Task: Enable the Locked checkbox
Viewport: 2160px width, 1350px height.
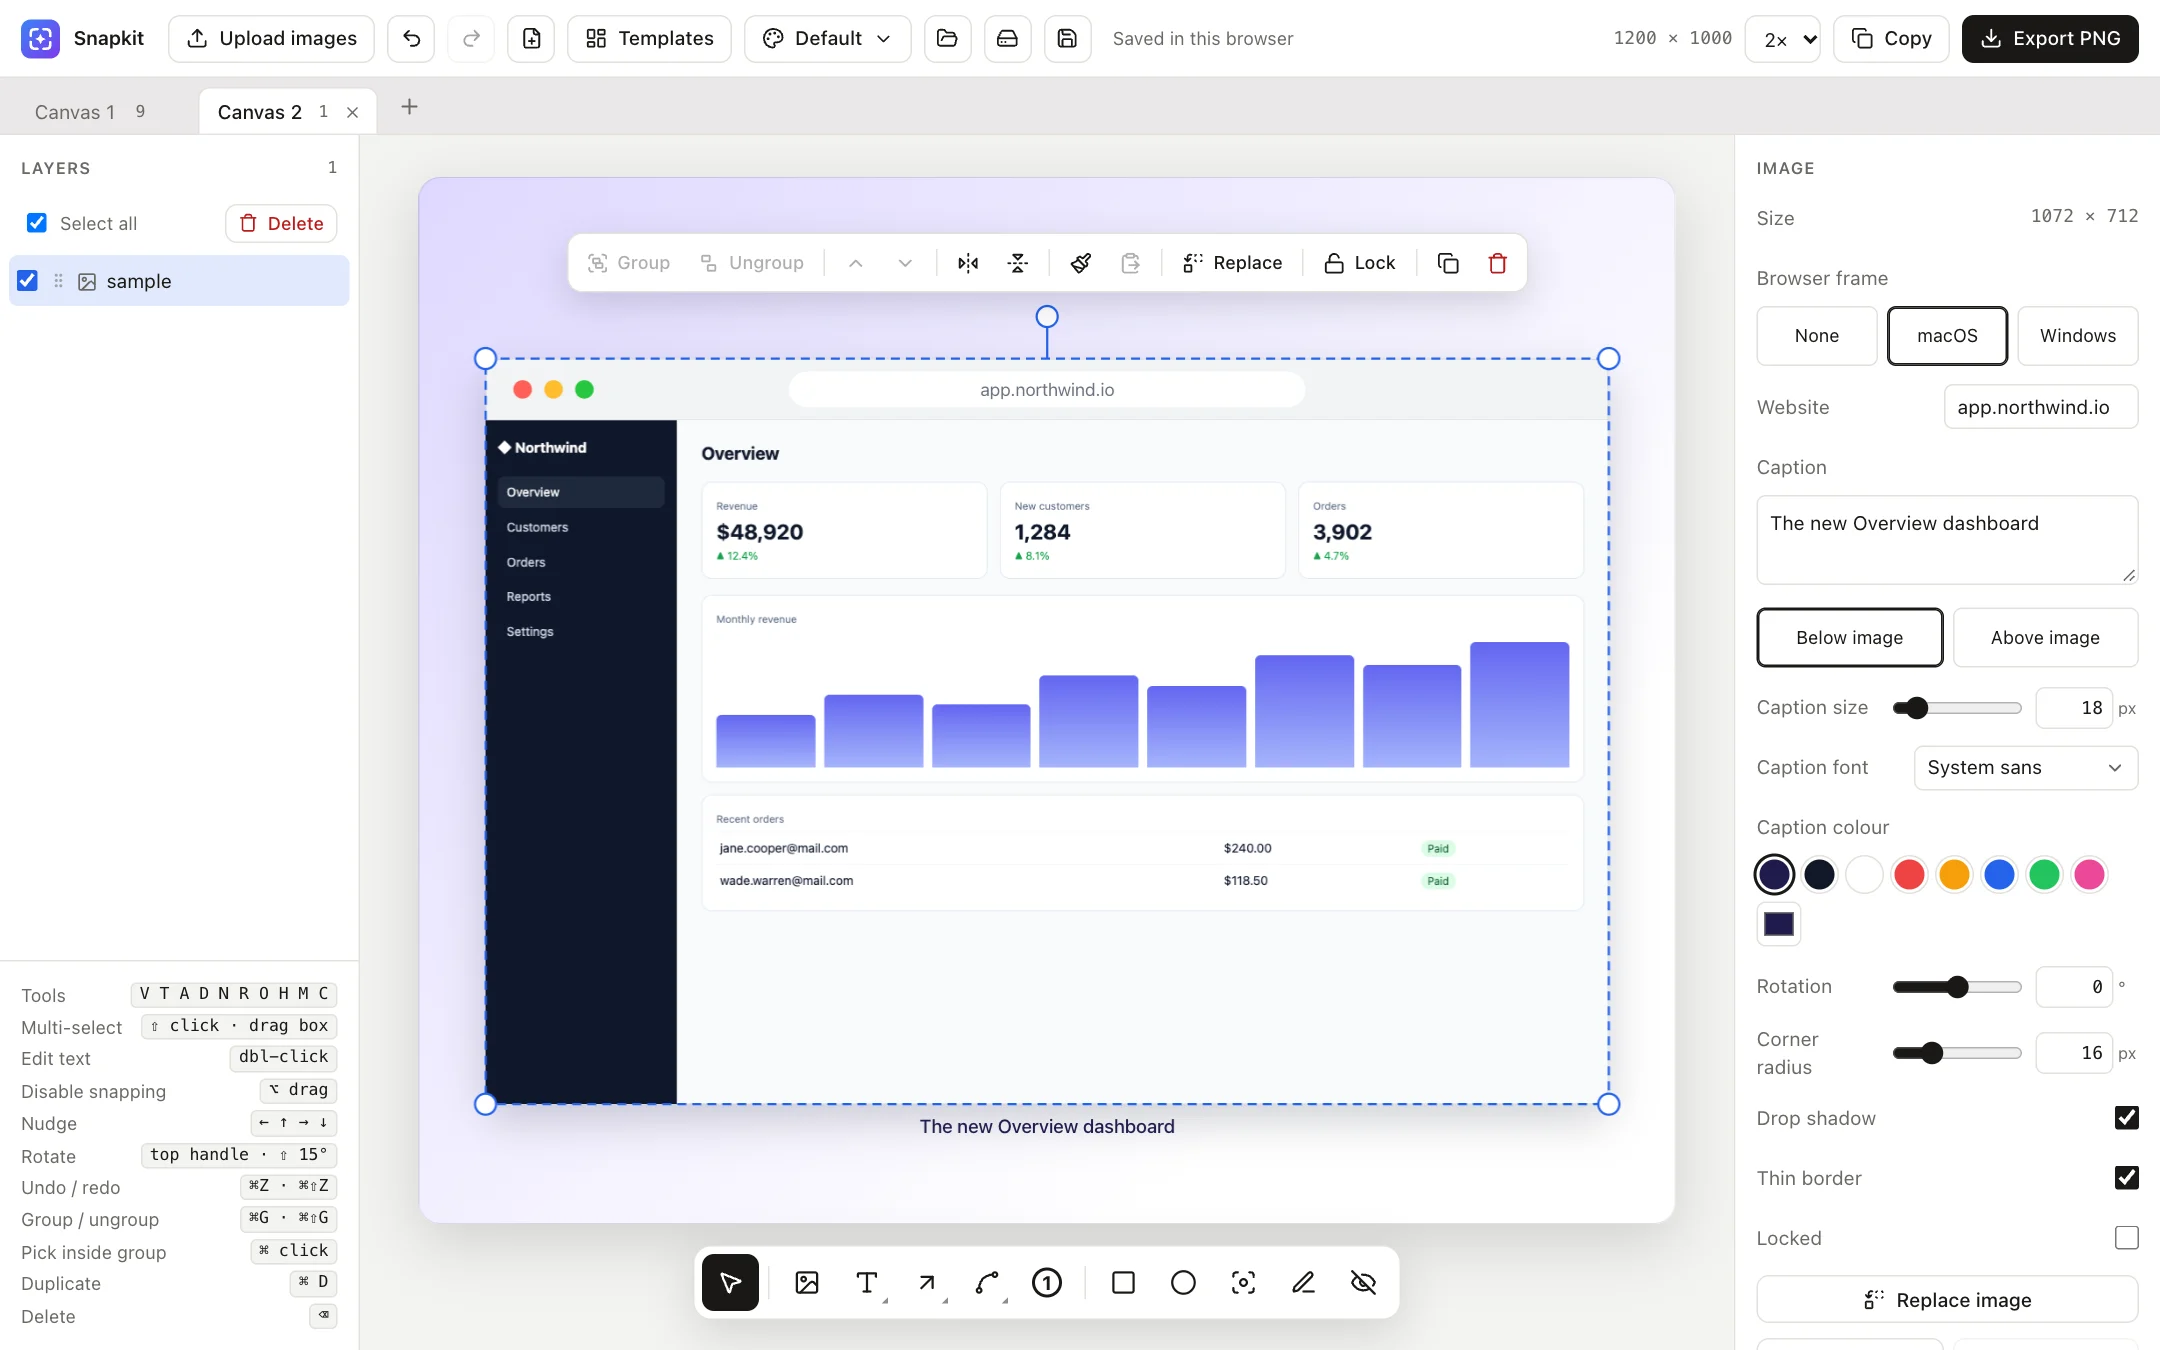Action: (2127, 1238)
